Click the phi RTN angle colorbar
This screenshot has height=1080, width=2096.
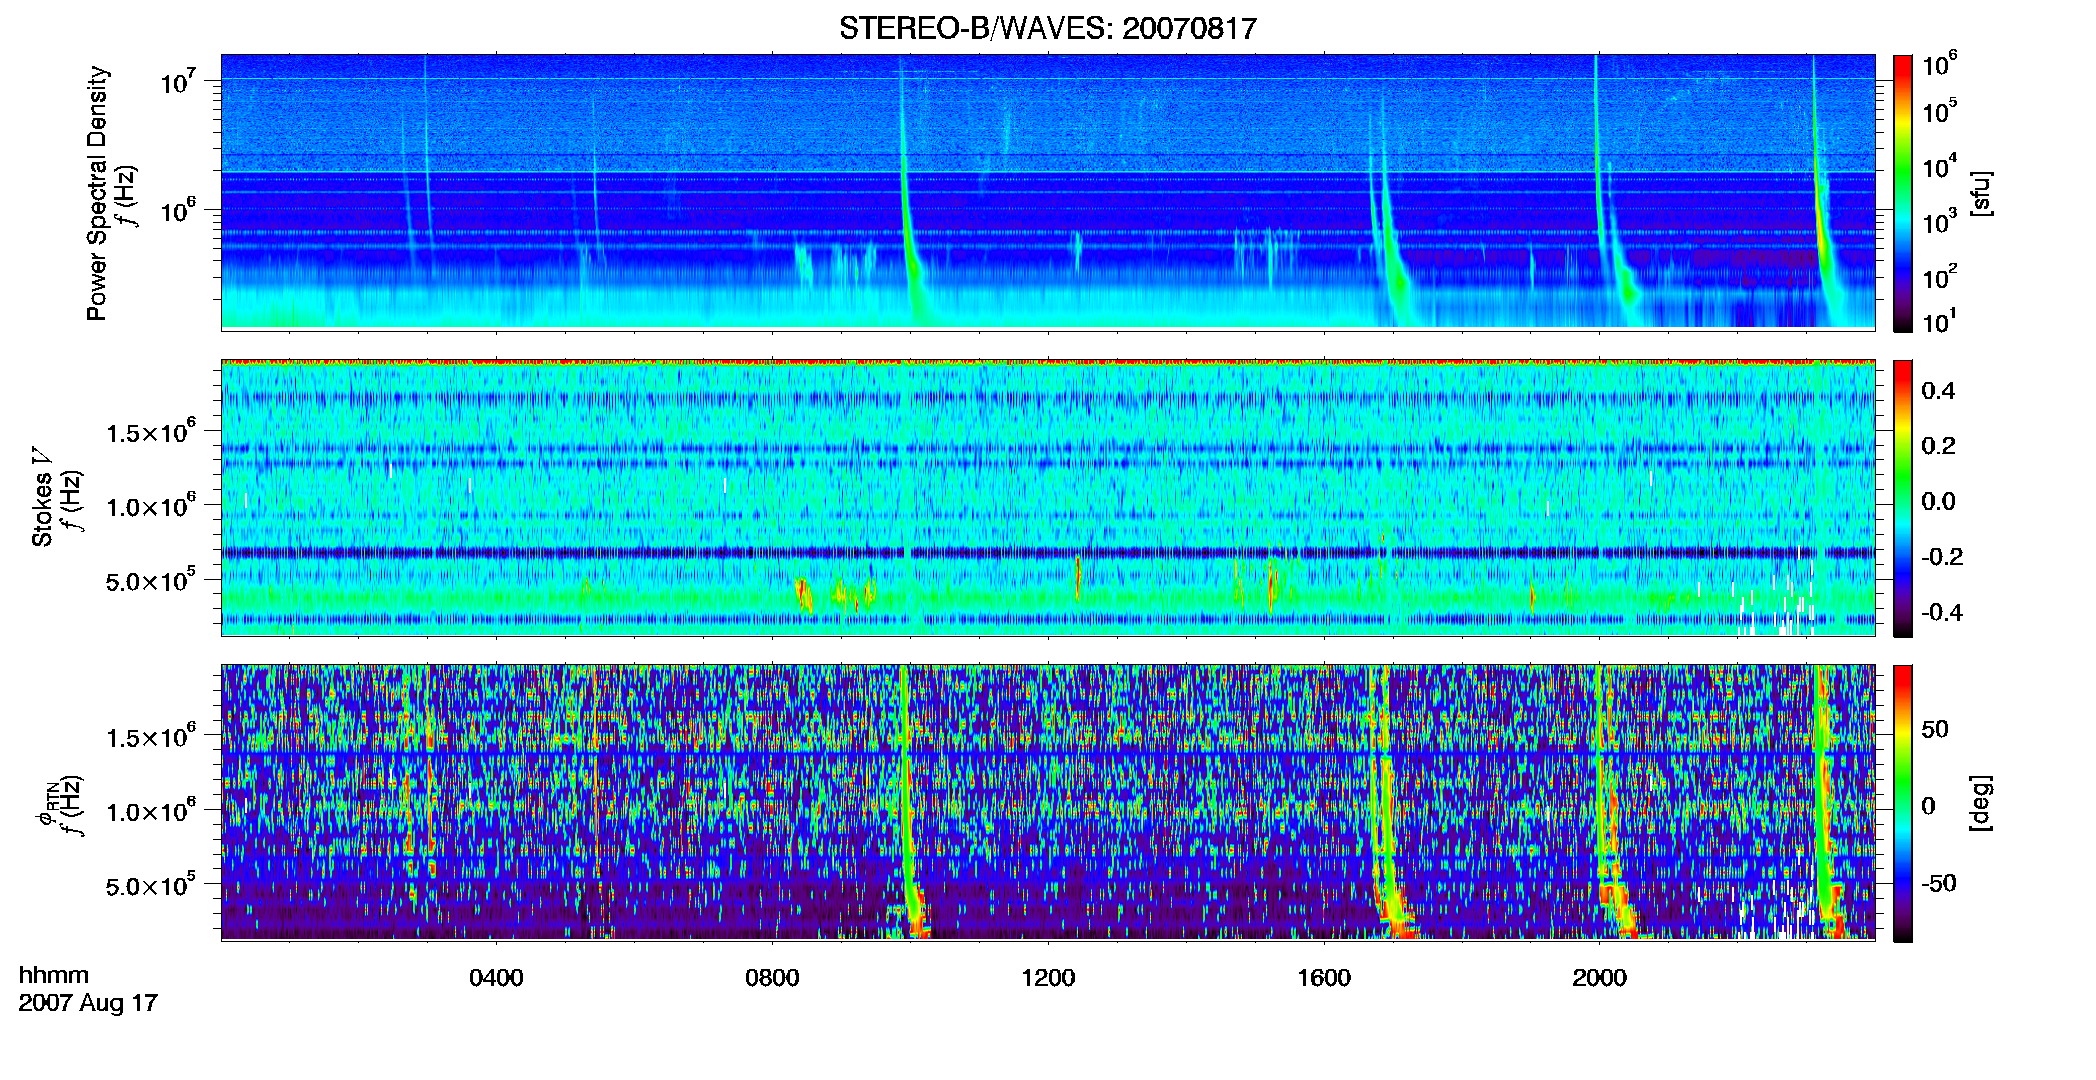(1903, 803)
